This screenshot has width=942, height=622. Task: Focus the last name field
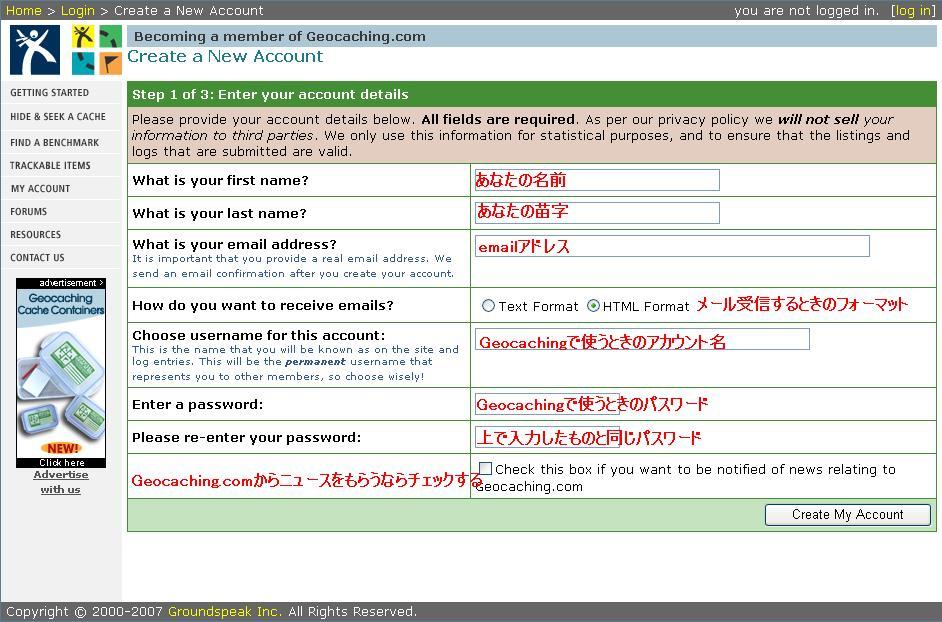pyautogui.click(x=597, y=213)
